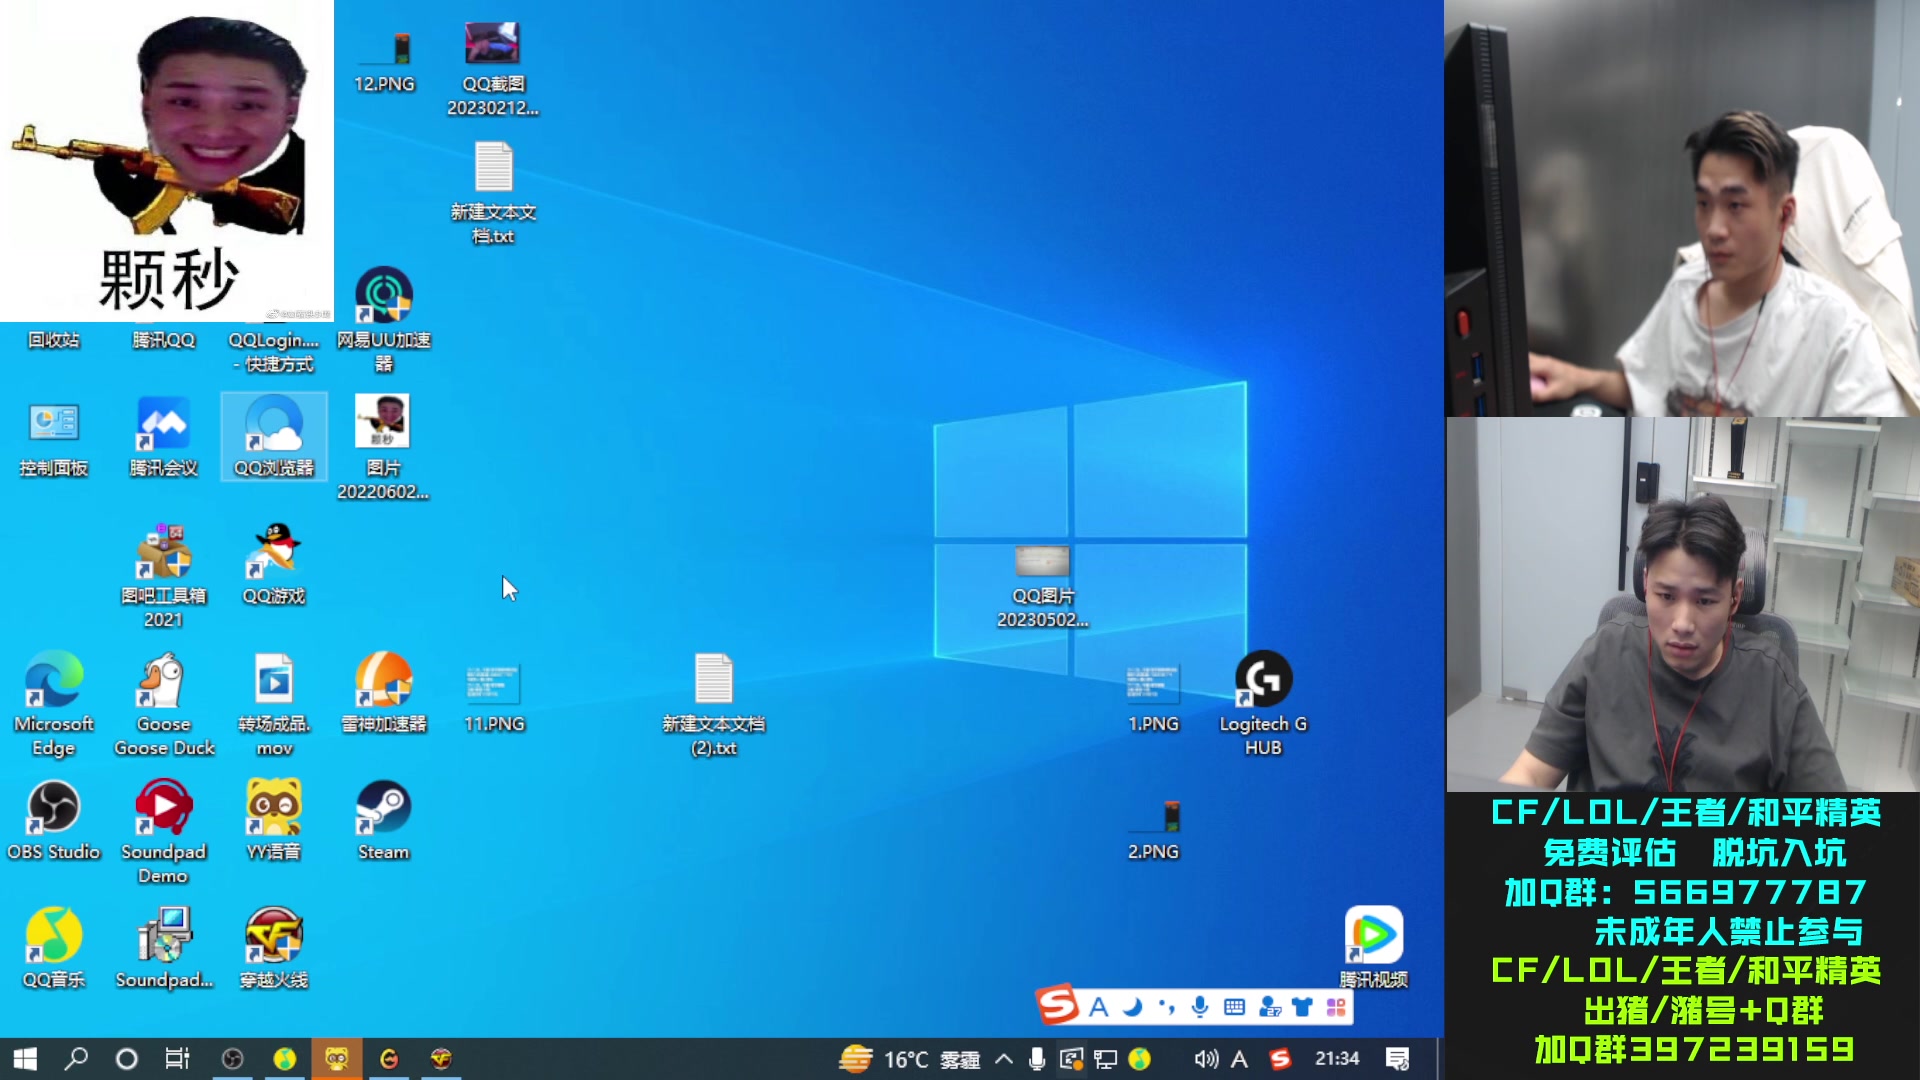Viewport: 1920px width, 1080px height.
Task: Open soft keyboard on Sogou bar
Action: (x=1235, y=1007)
